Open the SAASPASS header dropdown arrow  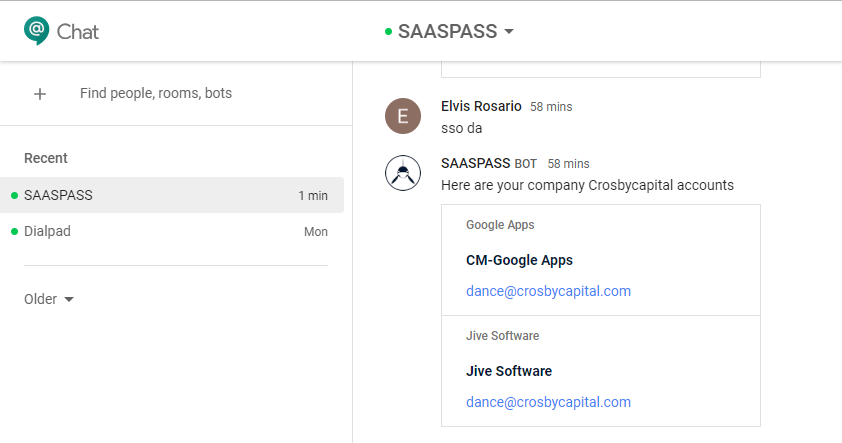pyautogui.click(x=509, y=32)
